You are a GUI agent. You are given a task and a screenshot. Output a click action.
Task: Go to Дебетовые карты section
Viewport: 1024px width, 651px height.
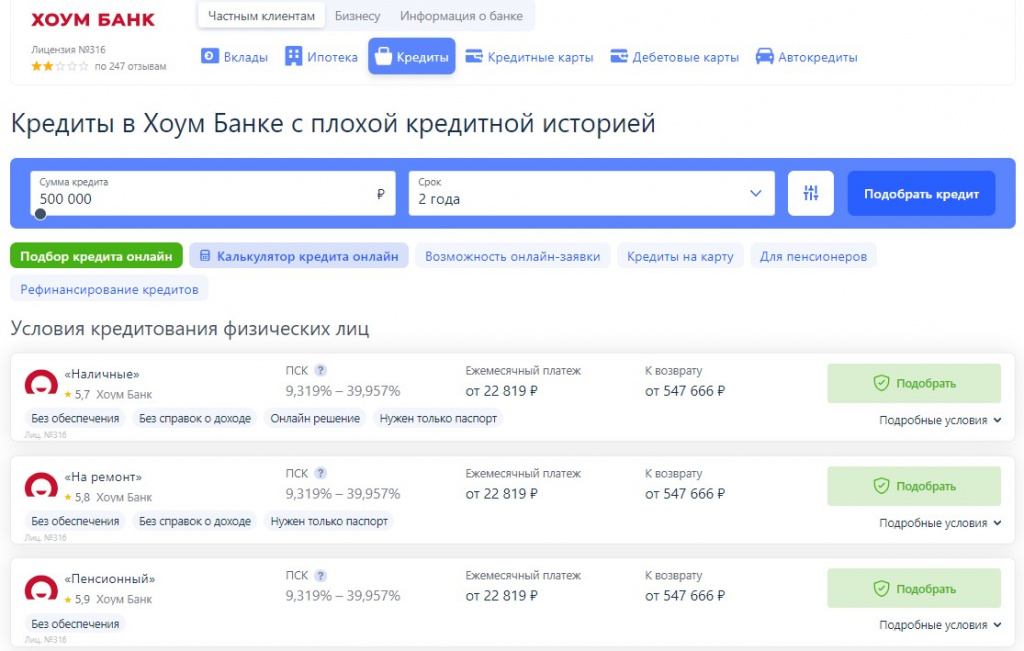click(675, 57)
